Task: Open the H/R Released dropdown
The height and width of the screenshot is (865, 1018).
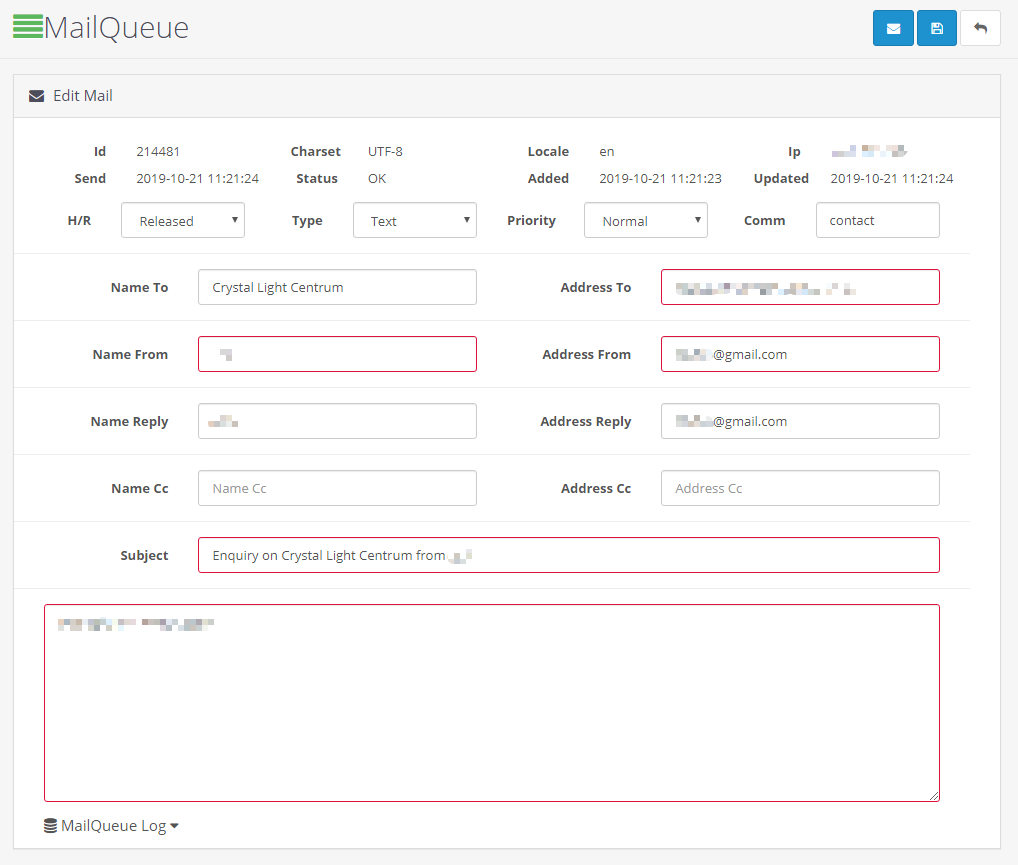Action: click(182, 220)
